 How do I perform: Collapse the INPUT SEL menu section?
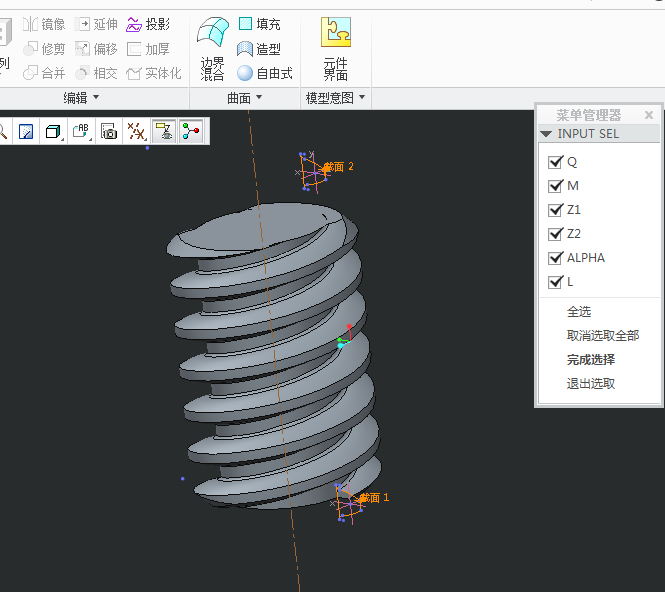point(546,134)
